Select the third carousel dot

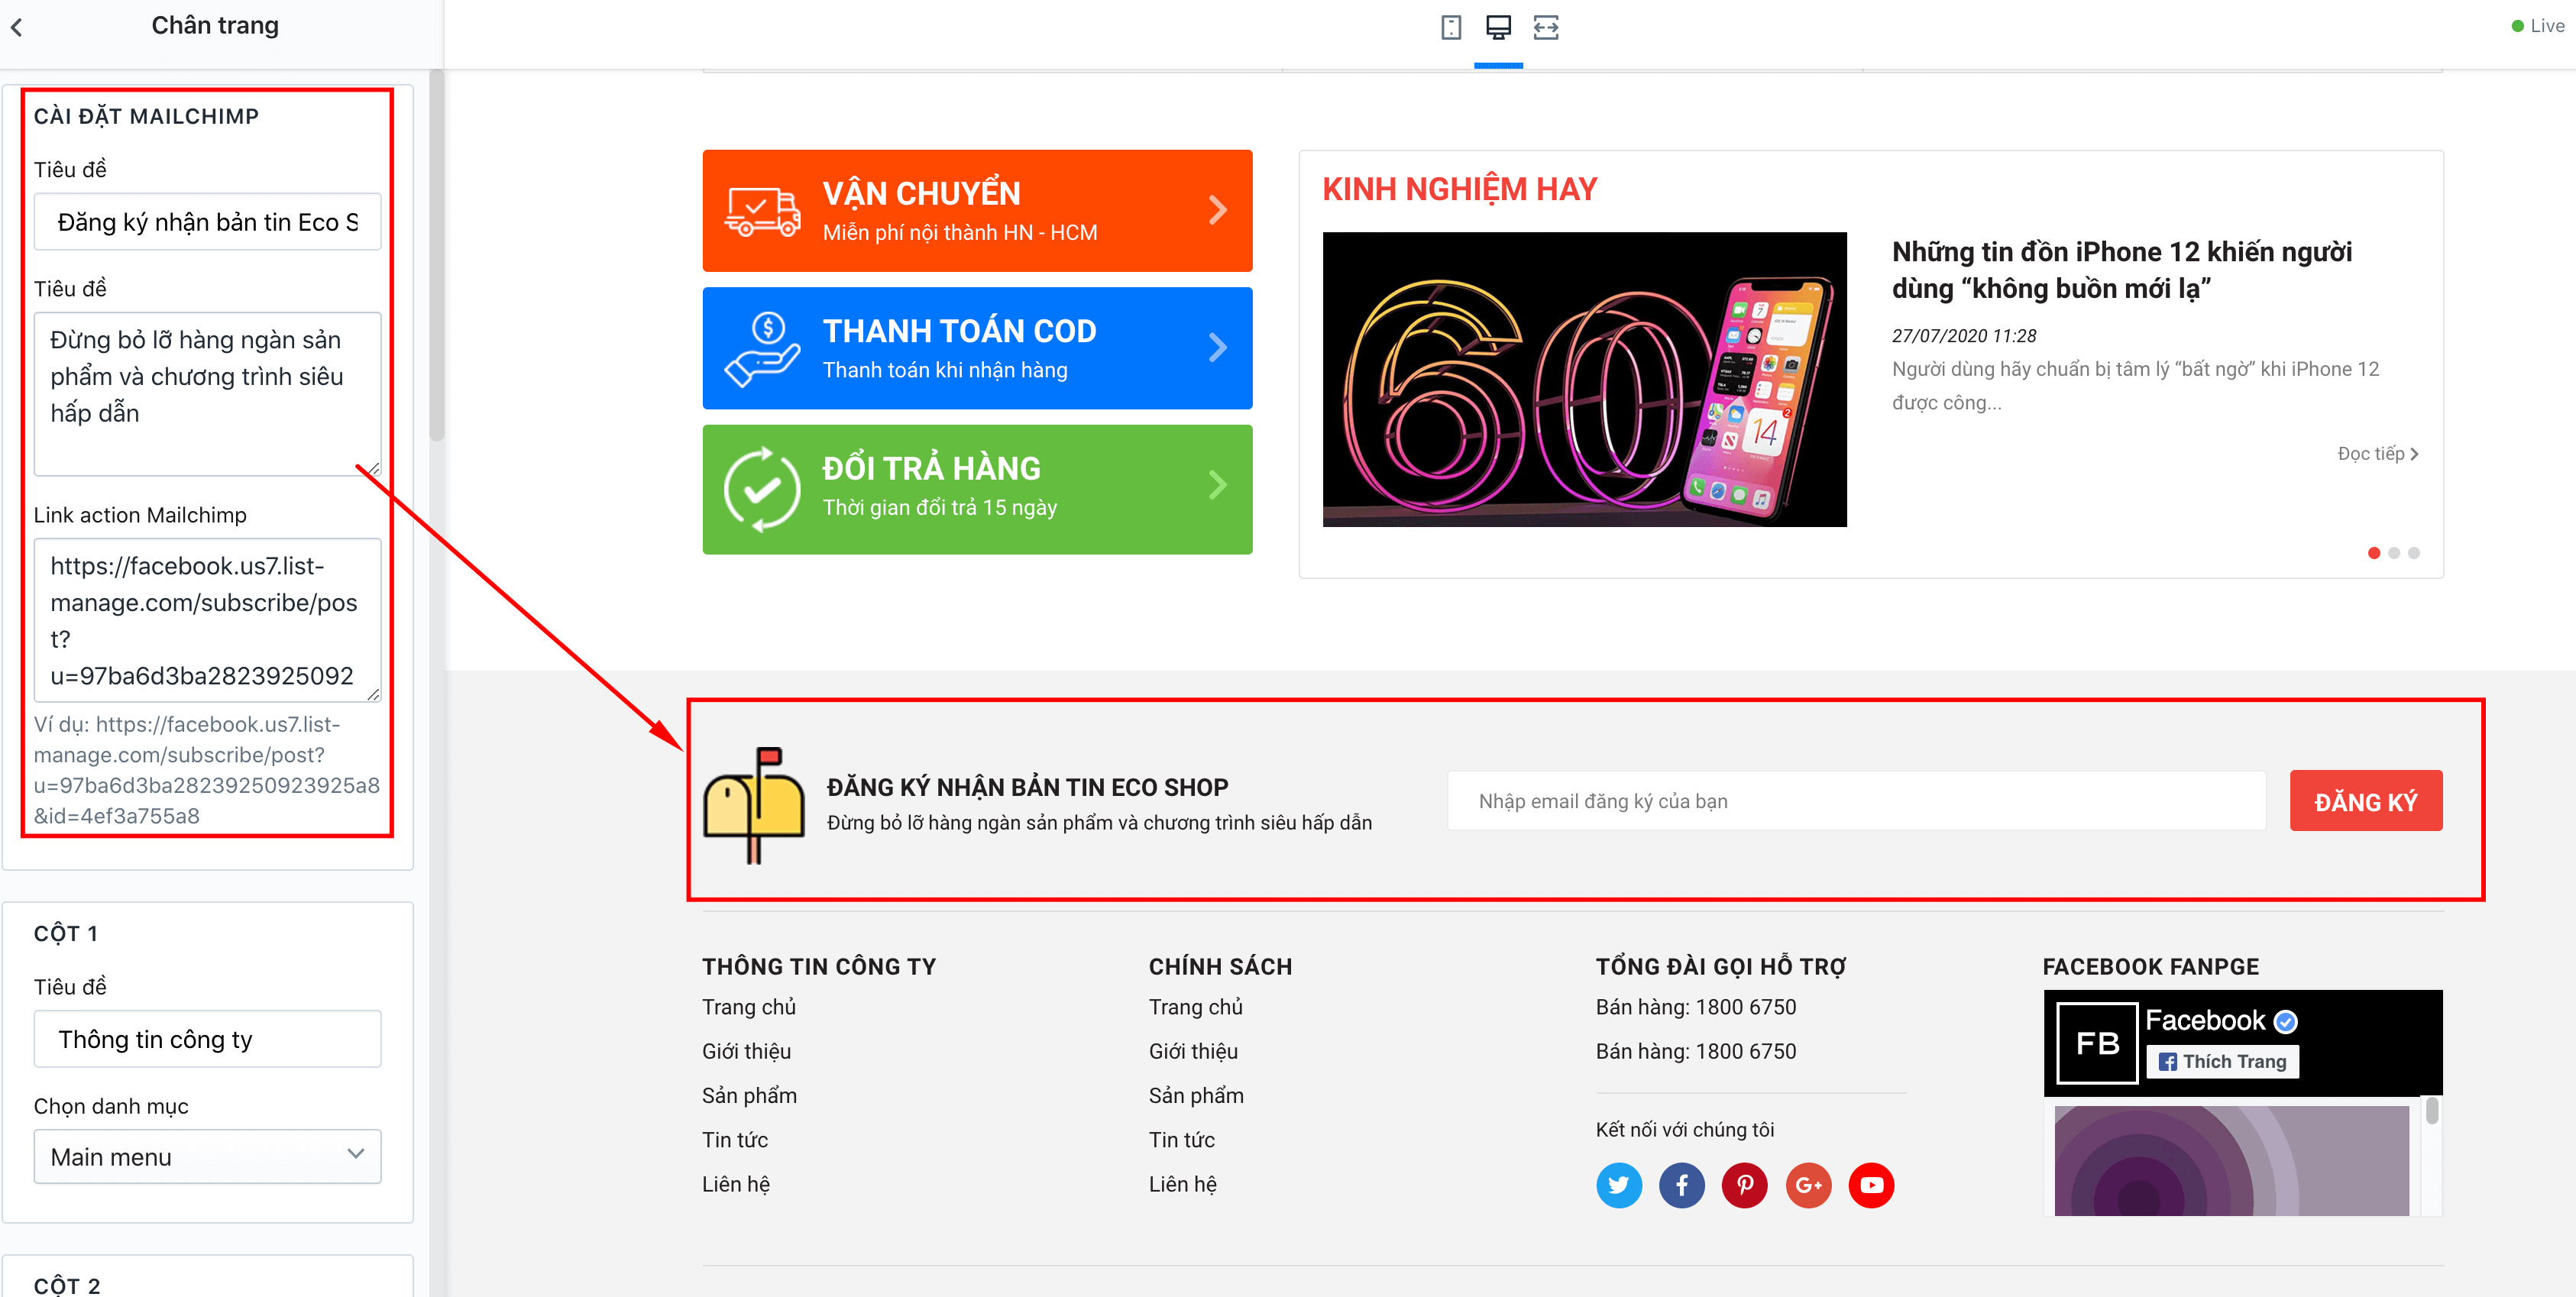tap(2414, 553)
